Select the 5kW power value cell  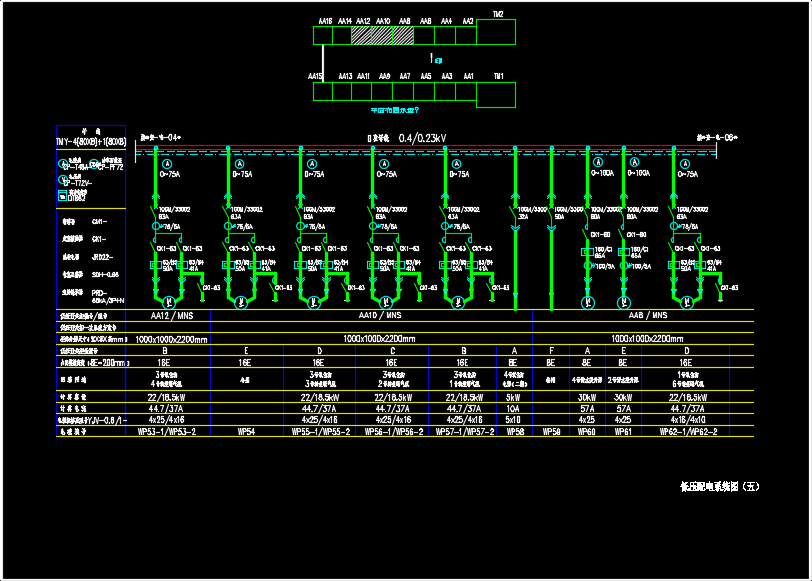click(514, 397)
